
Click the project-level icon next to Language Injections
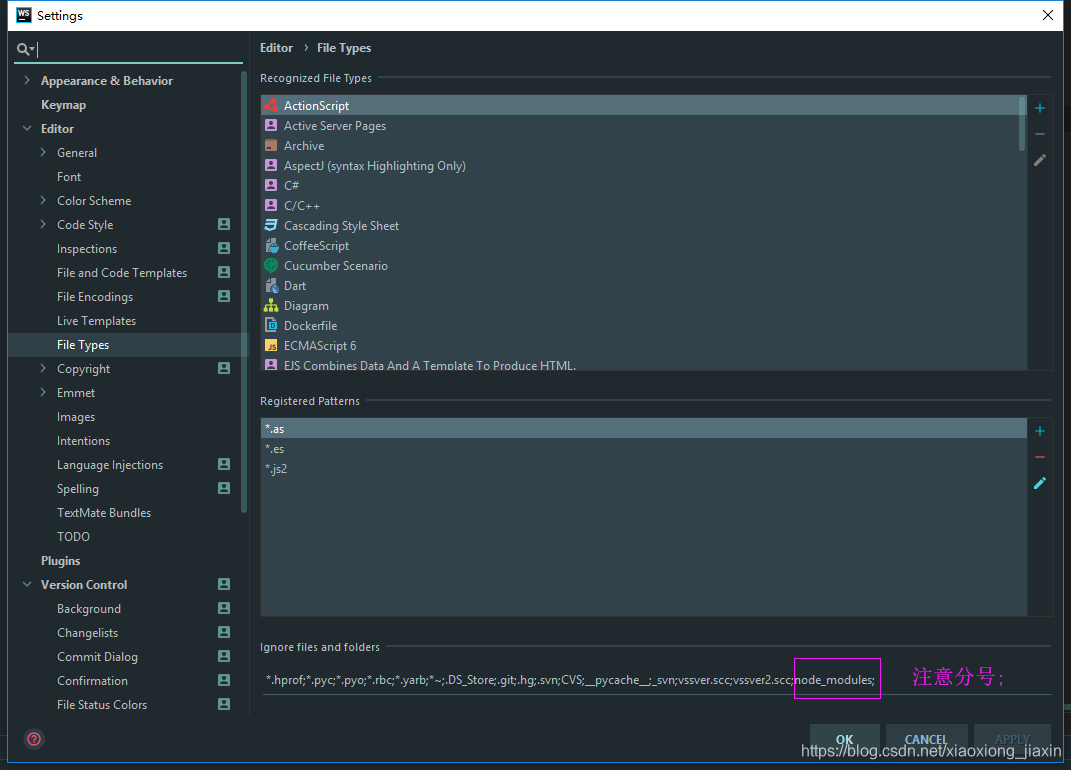[224, 464]
